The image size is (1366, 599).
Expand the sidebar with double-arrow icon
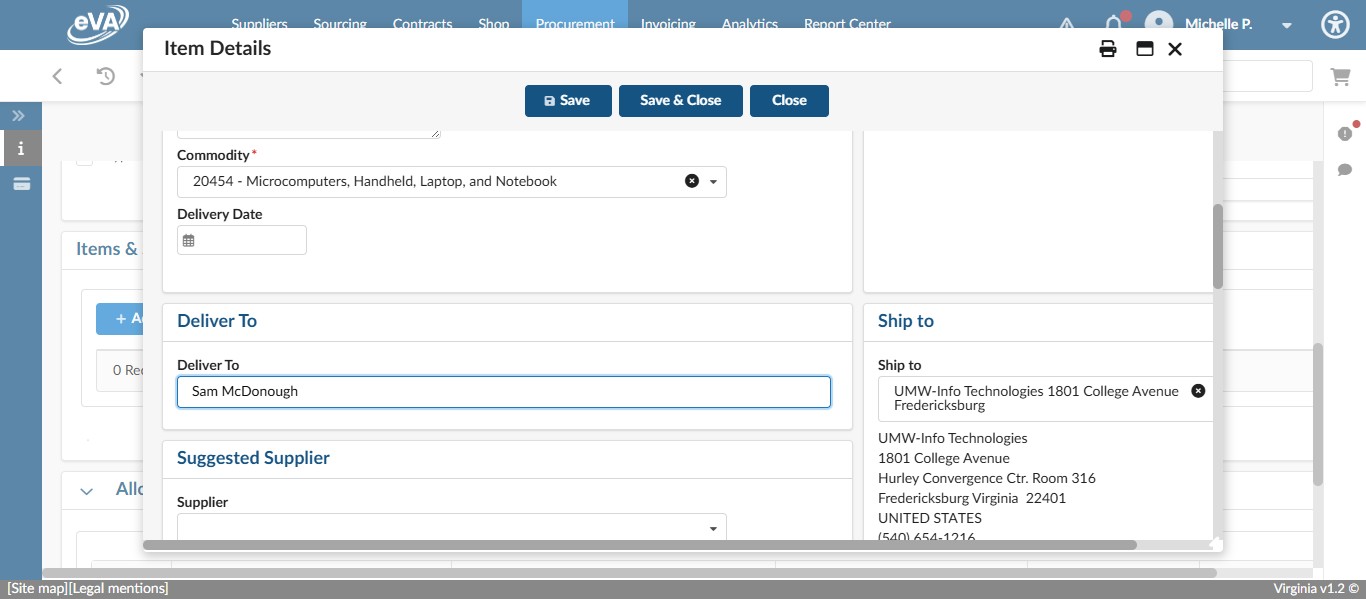click(18, 115)
